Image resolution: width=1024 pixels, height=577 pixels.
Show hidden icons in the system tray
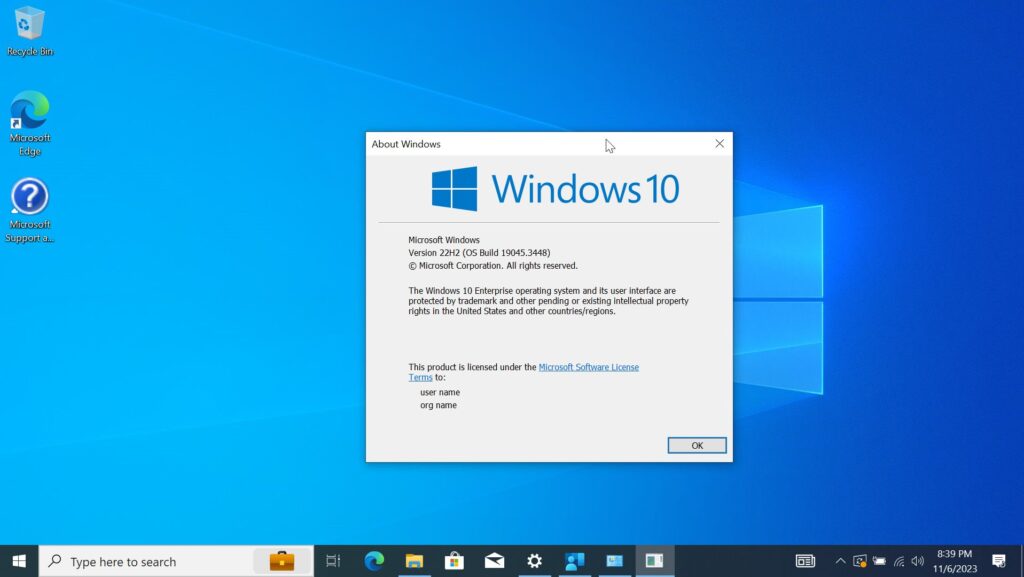click(x=840, y=561)
